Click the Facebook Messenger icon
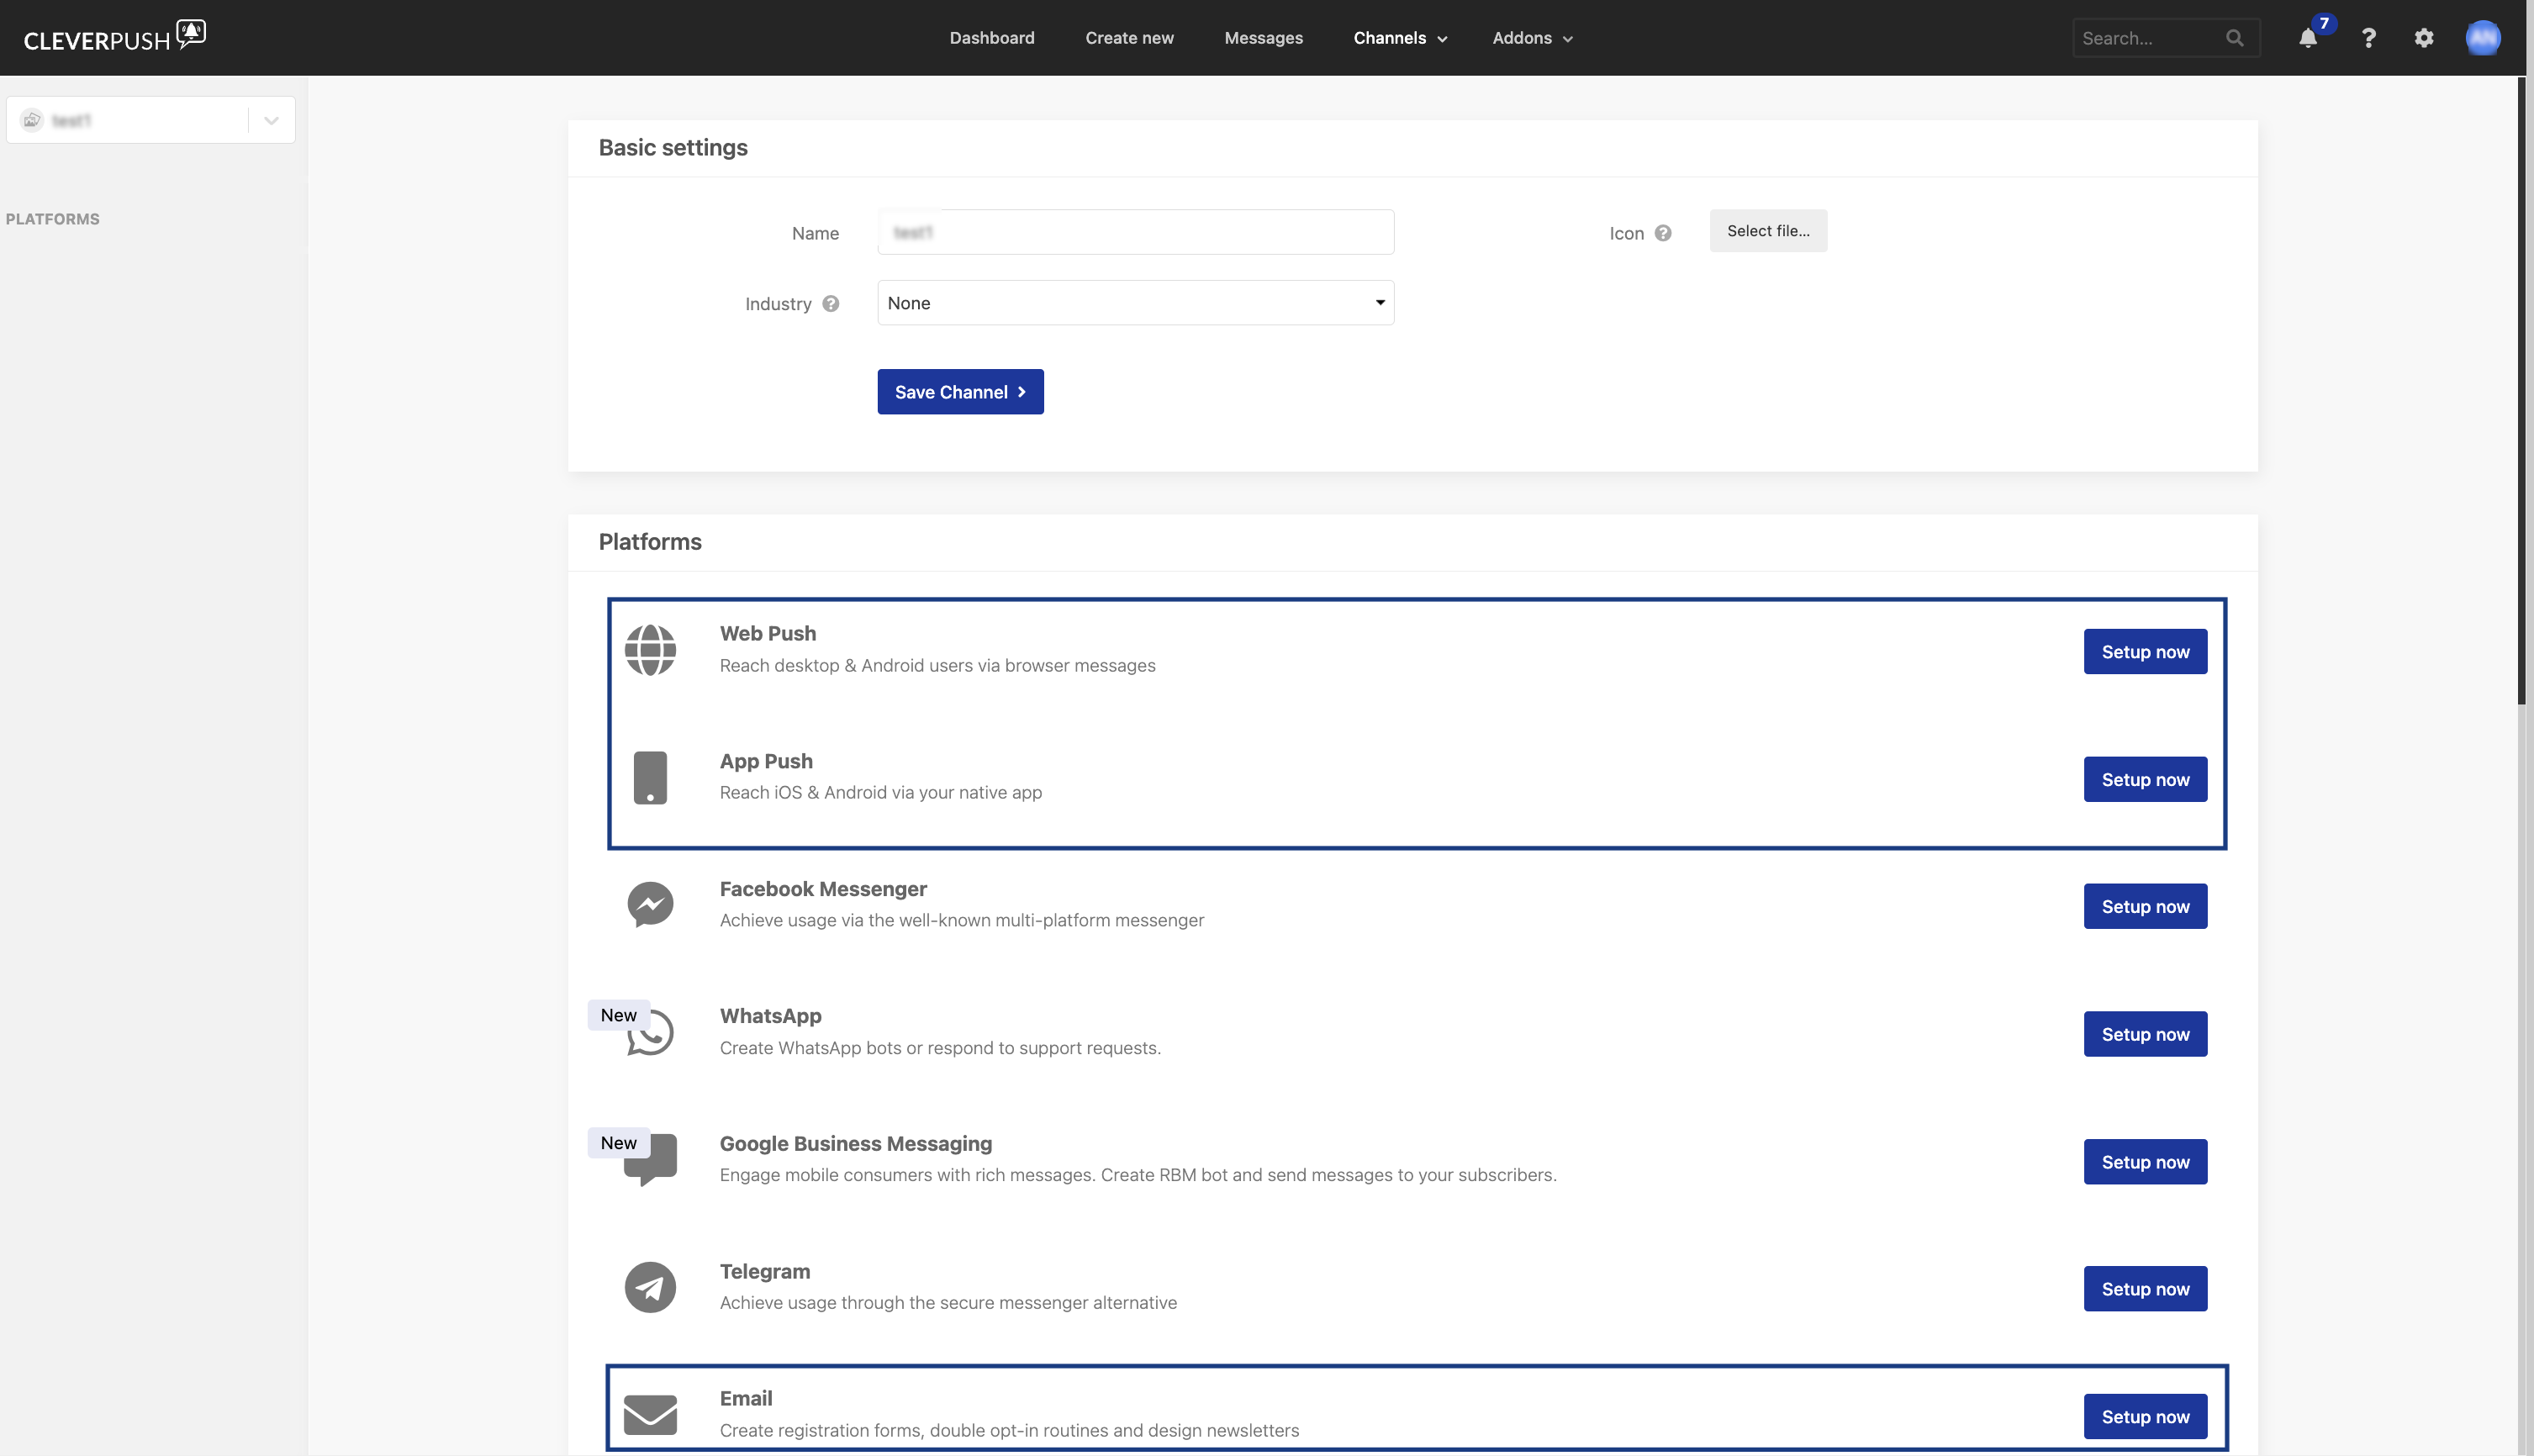2534x1456 pixels. click(650, 904)
